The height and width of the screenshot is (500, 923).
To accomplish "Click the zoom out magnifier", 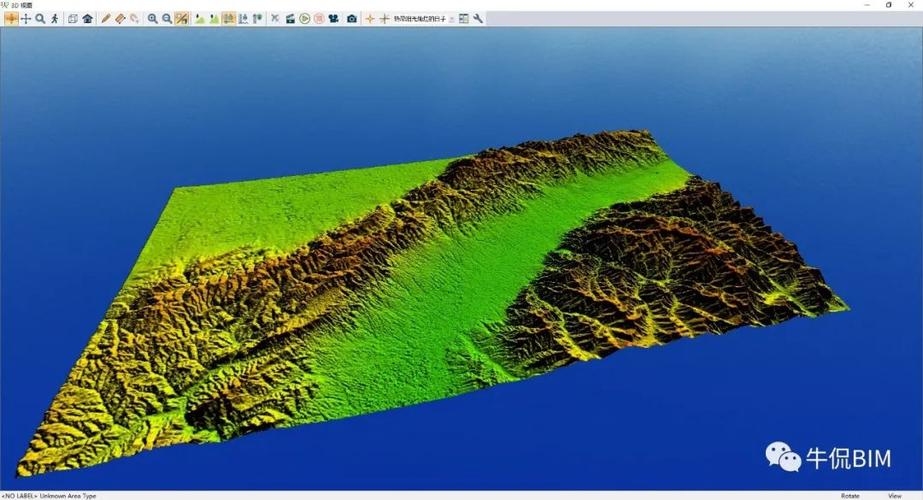I will point(167,19).
